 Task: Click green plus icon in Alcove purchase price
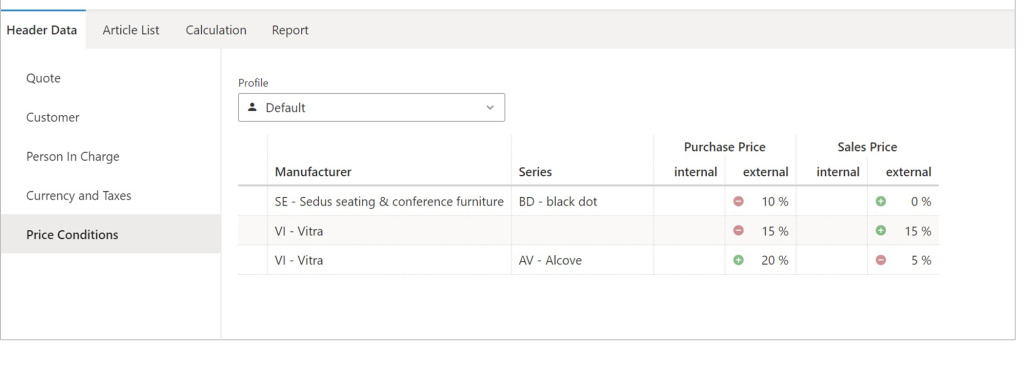tap(739, 260)
